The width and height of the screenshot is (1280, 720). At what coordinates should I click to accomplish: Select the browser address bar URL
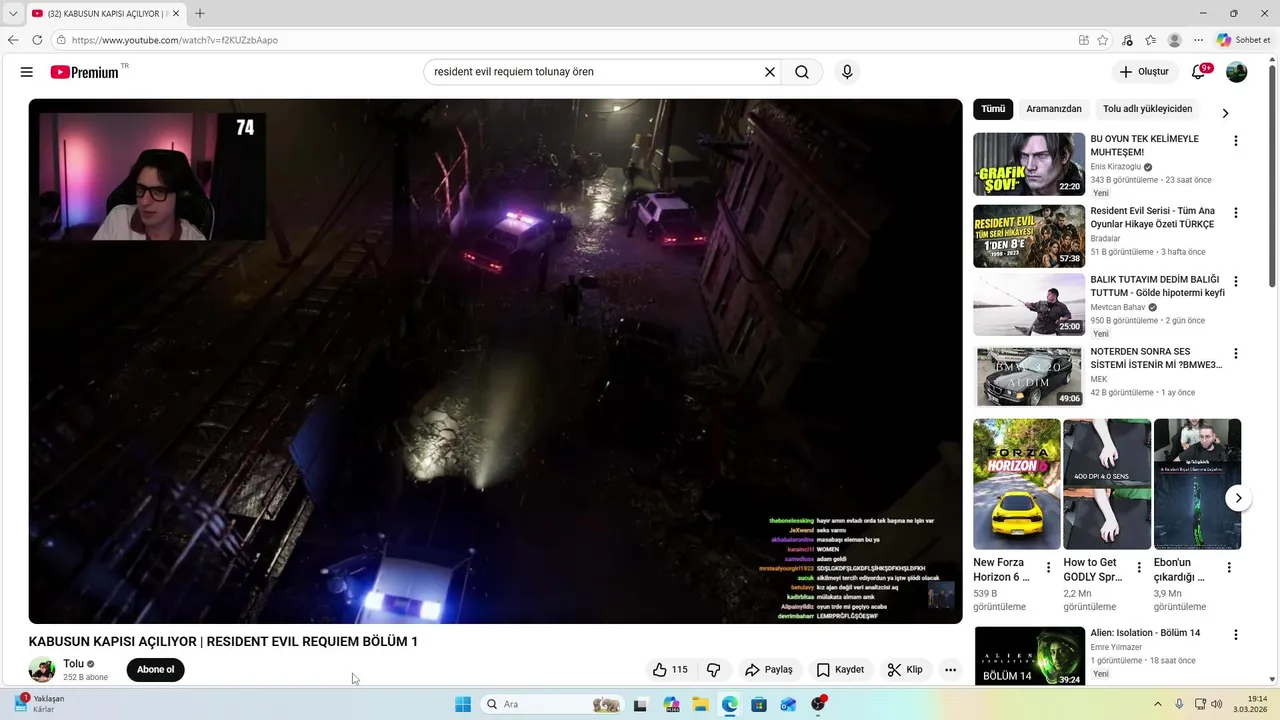tap(175, 40)
